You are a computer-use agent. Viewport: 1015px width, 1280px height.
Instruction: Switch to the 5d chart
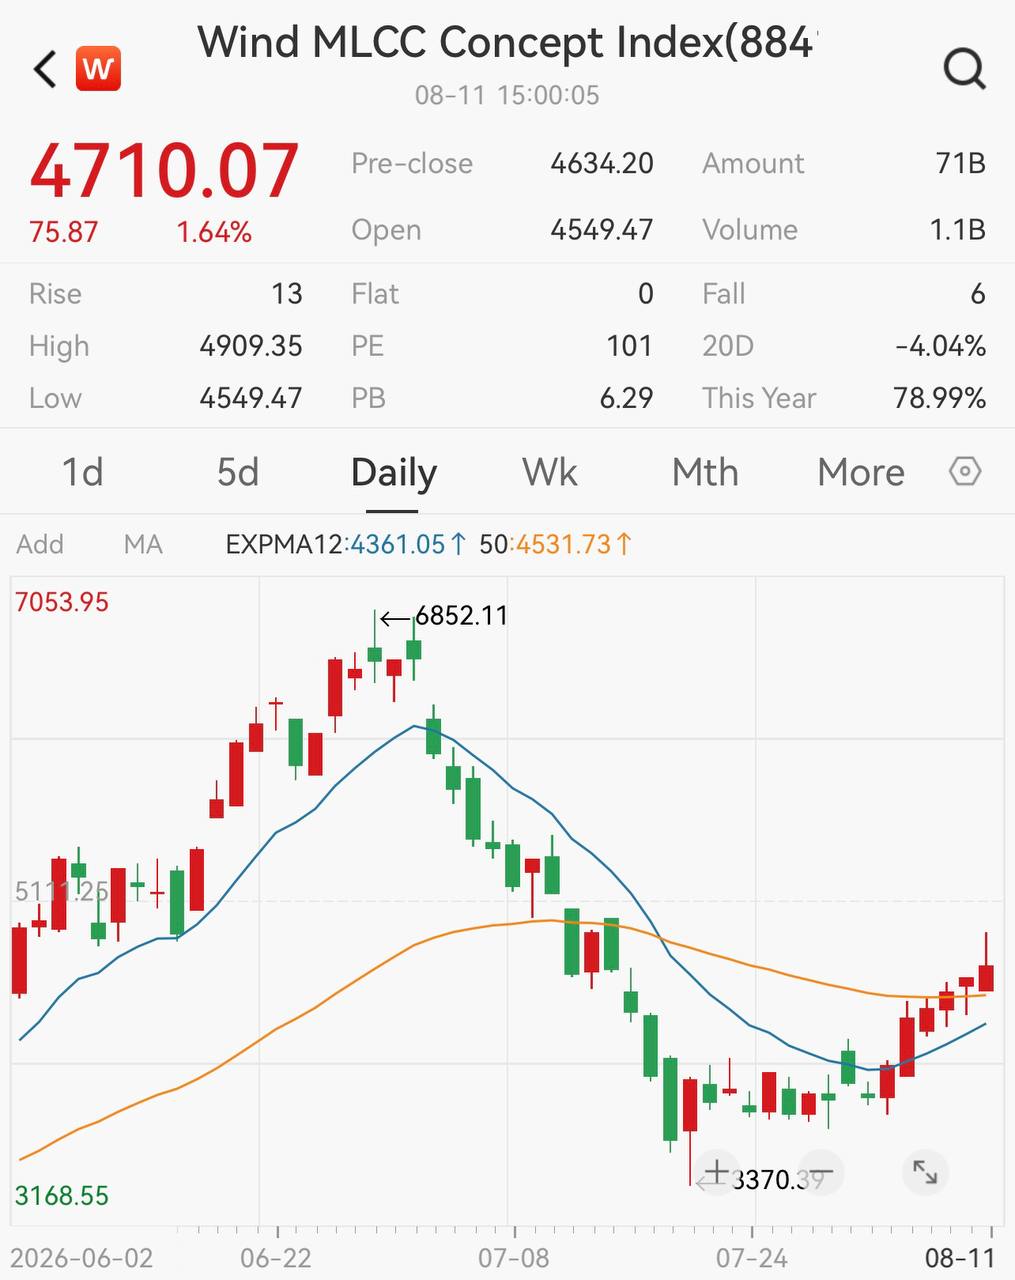[238, 472]
